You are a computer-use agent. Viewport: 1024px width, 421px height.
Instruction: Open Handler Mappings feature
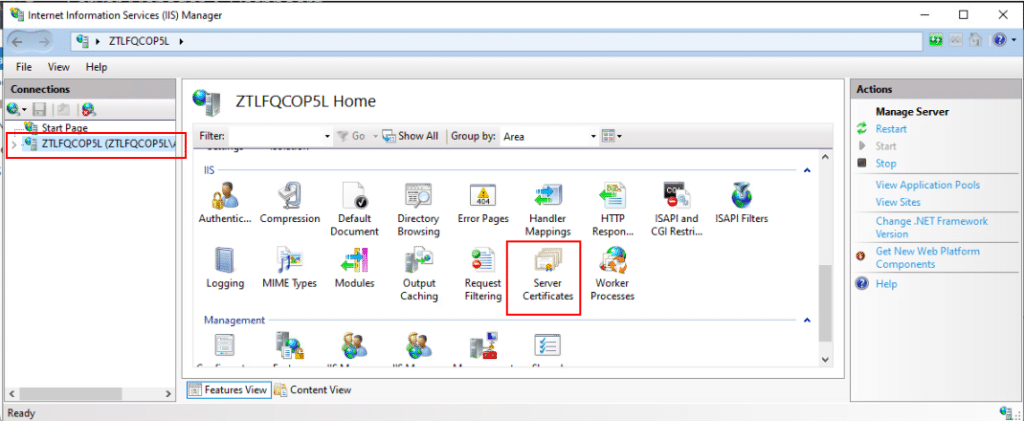coord(549,209)
